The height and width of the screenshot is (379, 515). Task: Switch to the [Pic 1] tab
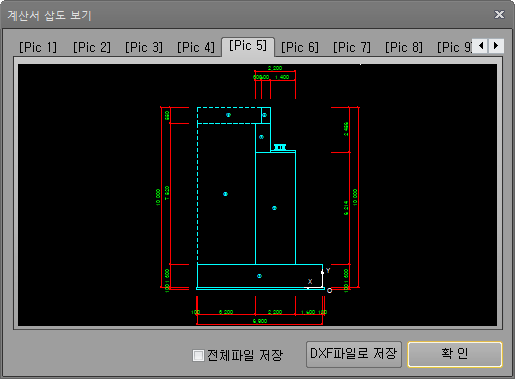point(38,47)
